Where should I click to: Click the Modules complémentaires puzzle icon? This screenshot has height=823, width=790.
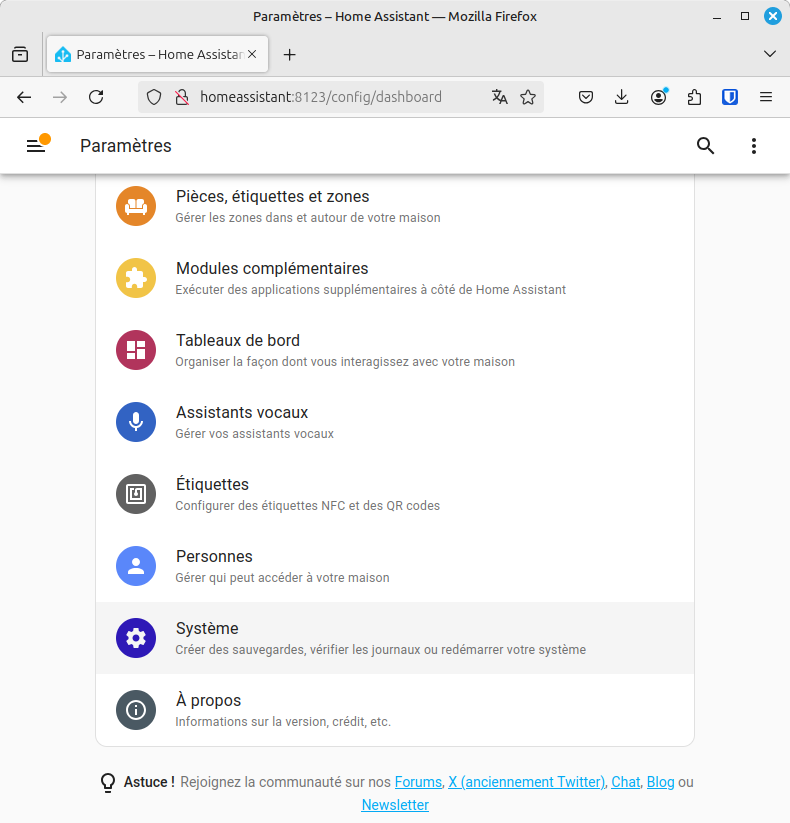pos(136,278)
